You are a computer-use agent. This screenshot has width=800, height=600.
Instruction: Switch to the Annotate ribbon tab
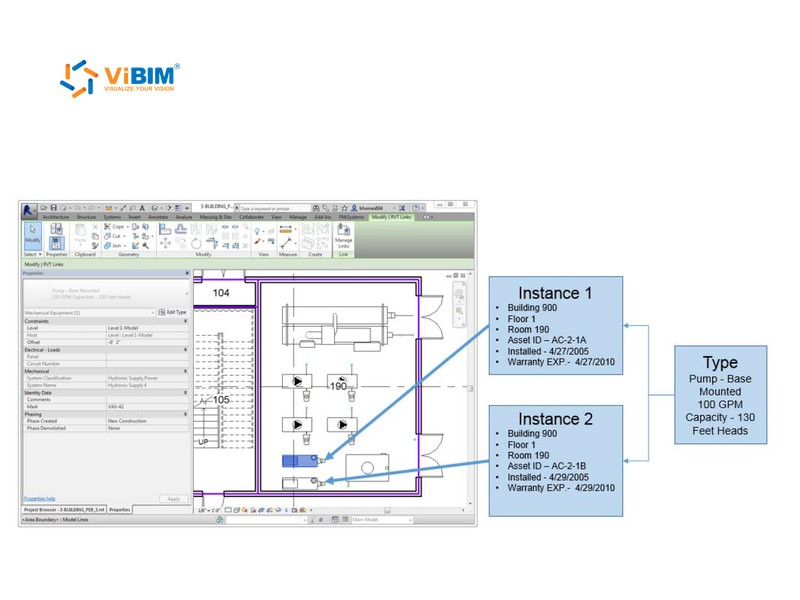click(158, 217)
